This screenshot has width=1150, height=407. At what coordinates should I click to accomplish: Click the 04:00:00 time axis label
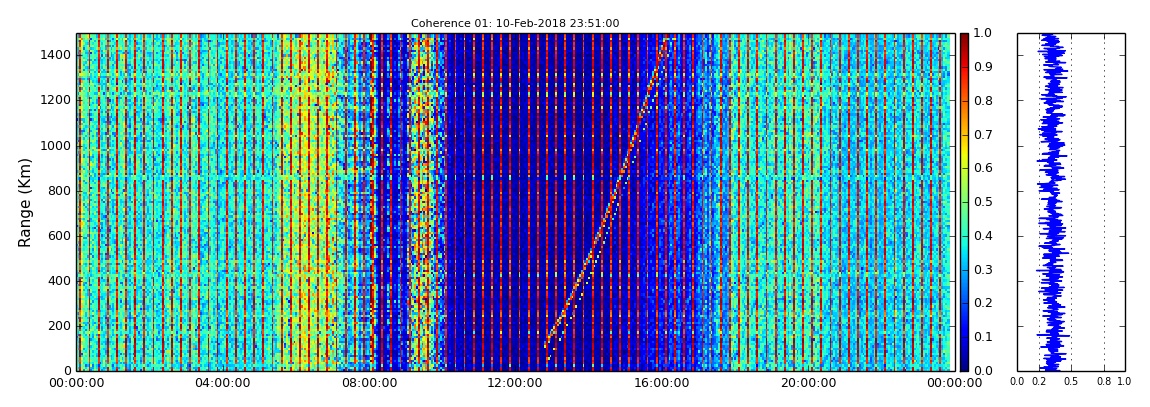222,383
